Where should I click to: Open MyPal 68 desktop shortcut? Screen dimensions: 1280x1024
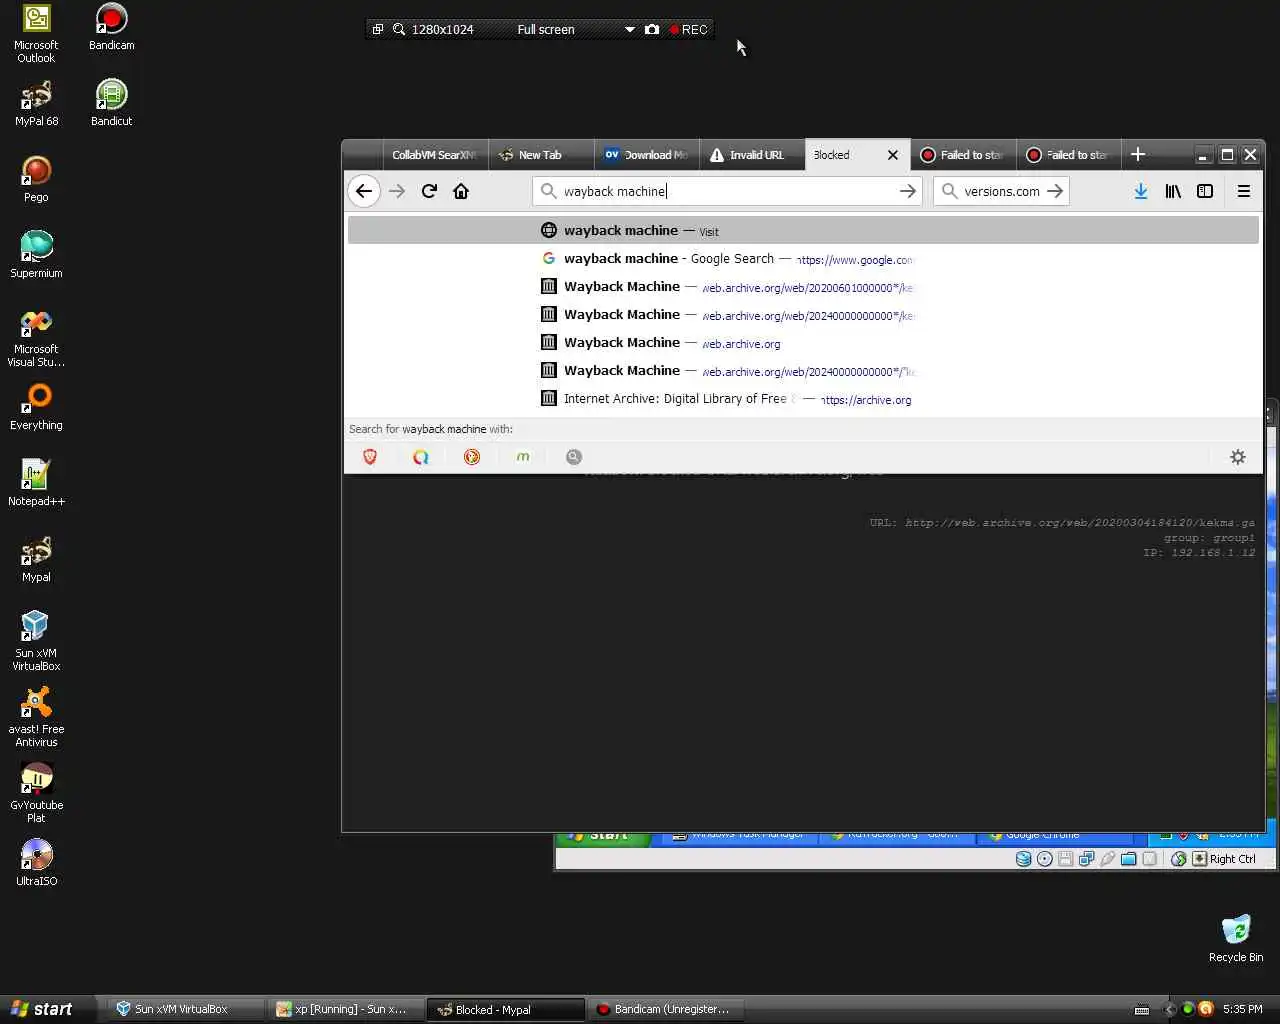point(36,103)
